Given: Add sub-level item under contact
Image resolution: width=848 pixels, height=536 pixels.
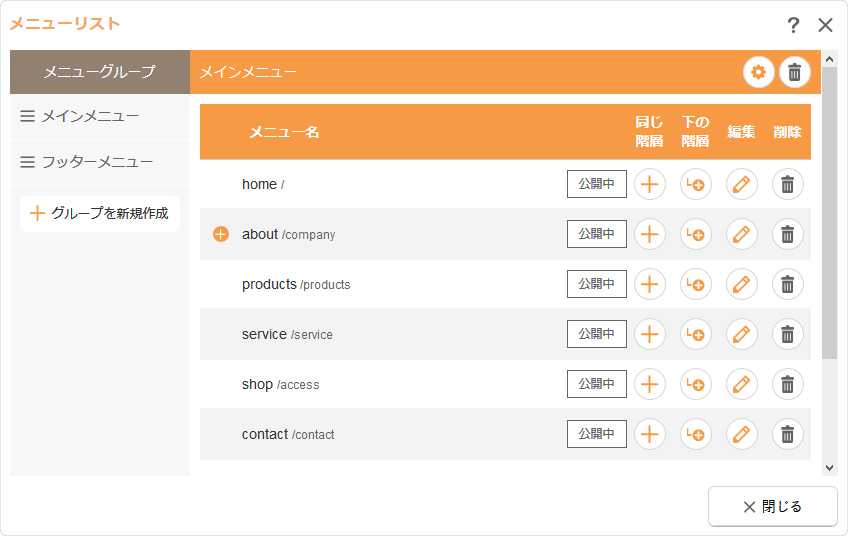Looking at the screenshot, I should 696,434.
